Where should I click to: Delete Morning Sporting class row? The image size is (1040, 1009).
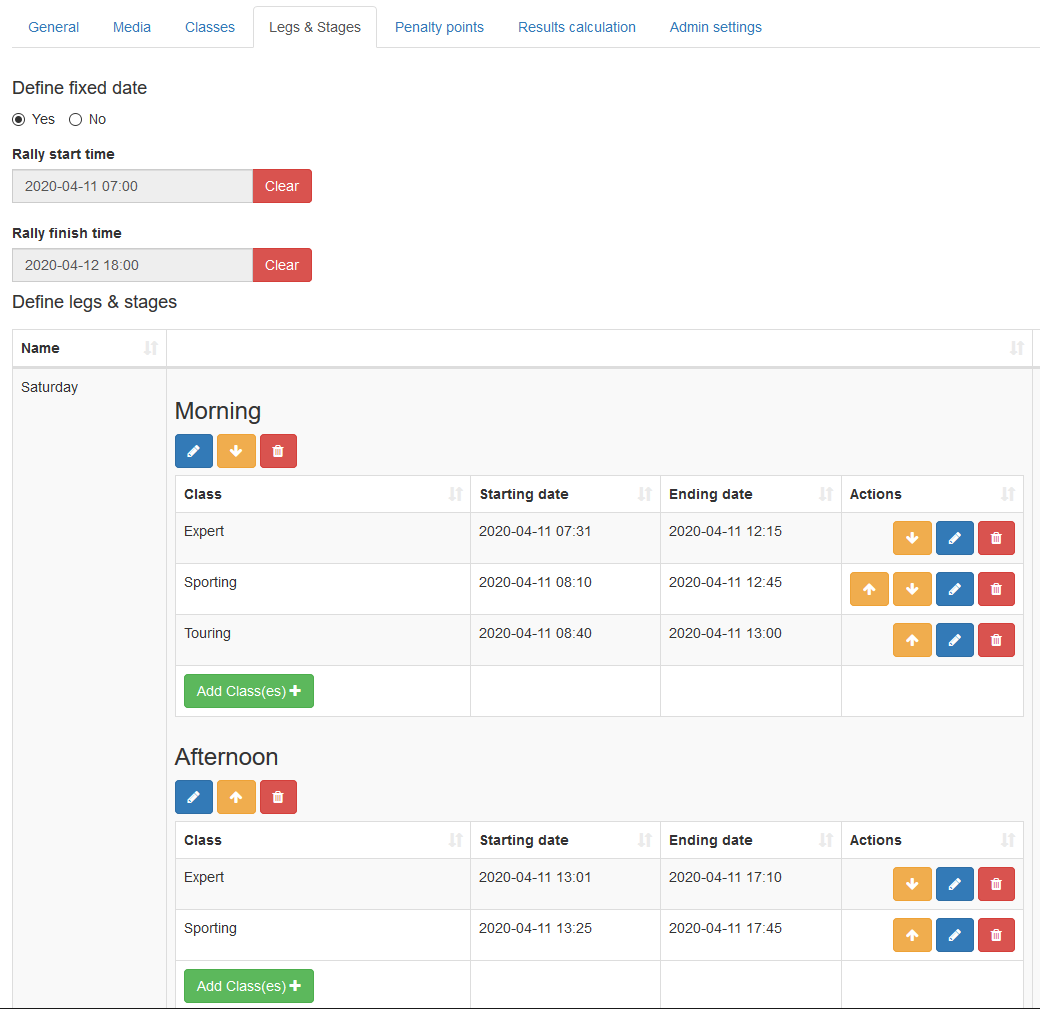coord(996,589)
